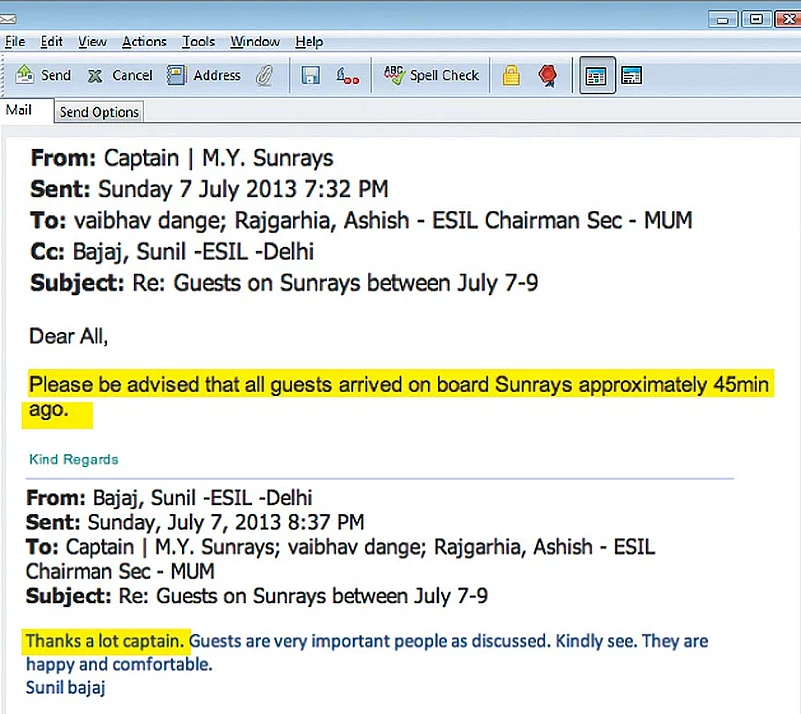
Task: Toggle the highlighted mail view icon
Action: [x=597, y=76]
